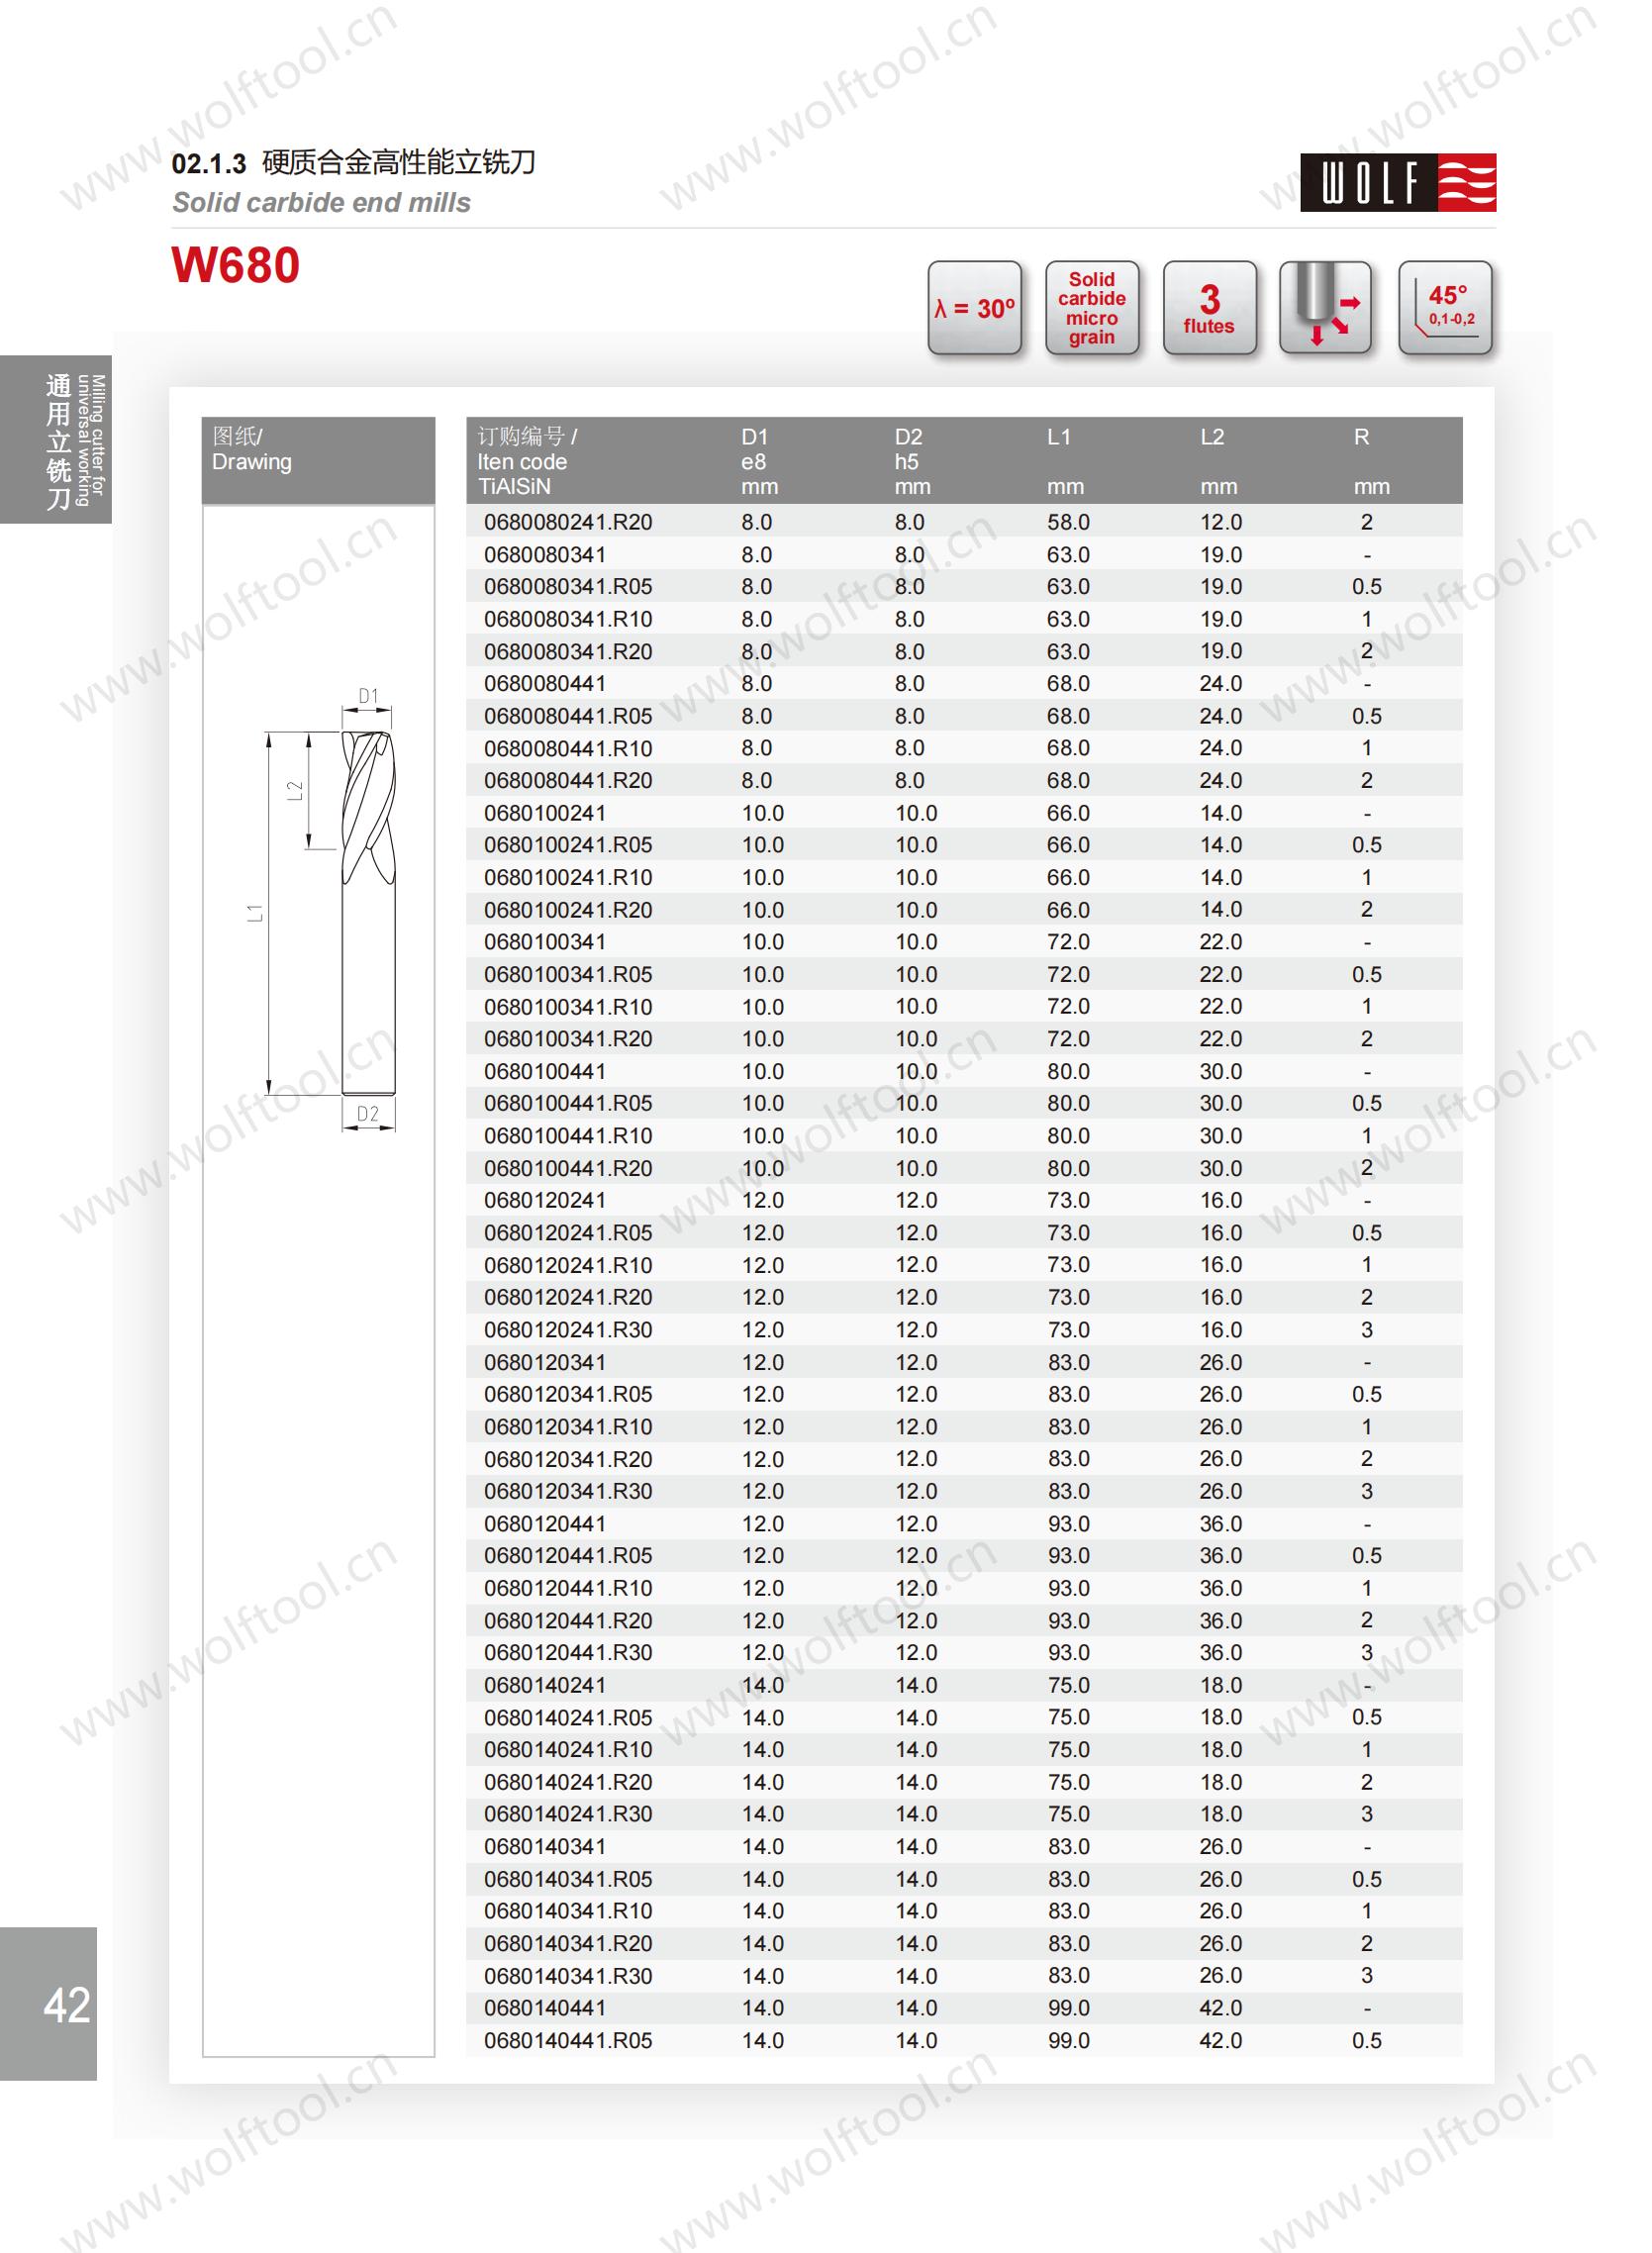Select item code 0680120341.R30

(x=567, y=1491)
